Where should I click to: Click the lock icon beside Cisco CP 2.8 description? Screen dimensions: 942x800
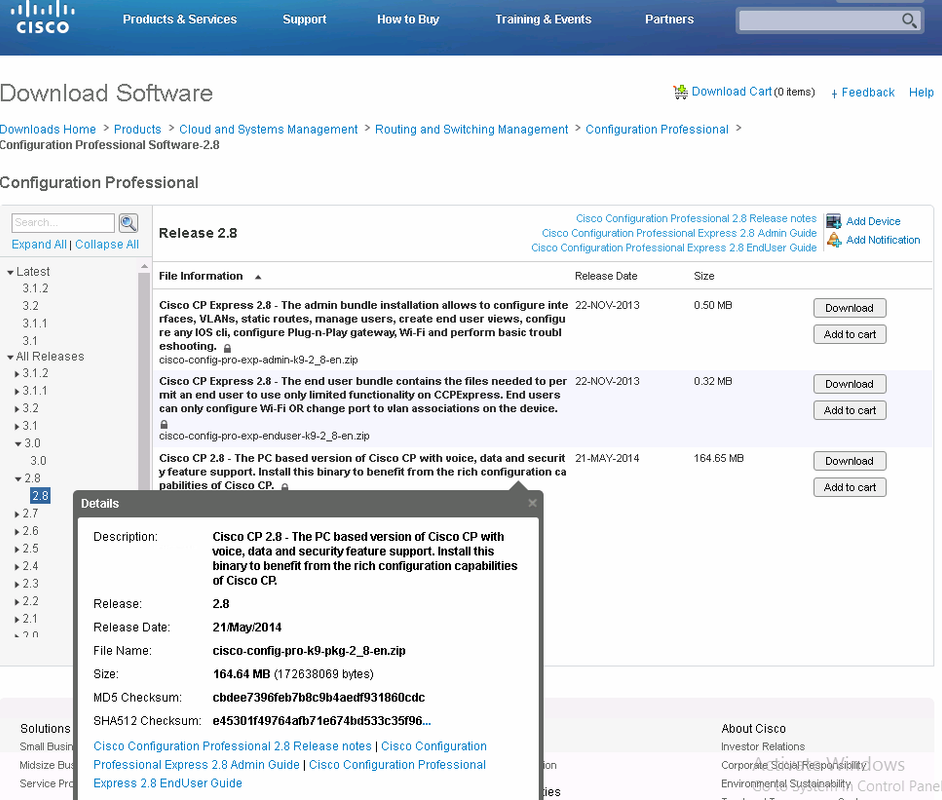point(285,486)
